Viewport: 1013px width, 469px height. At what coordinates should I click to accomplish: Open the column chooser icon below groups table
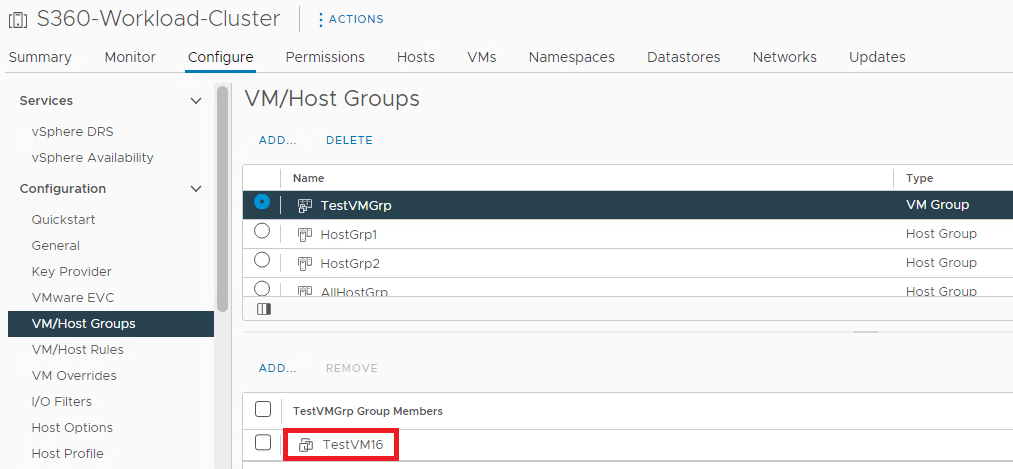[x=264, y=309]
